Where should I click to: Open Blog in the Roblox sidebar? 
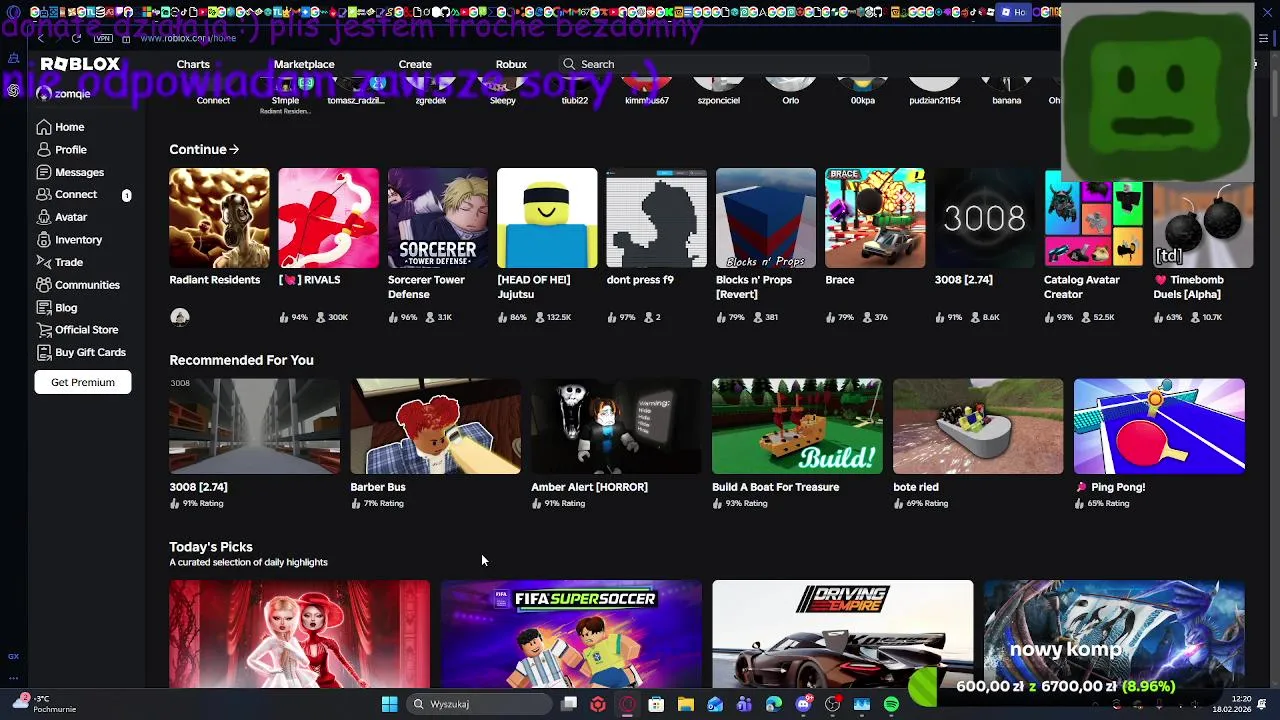(57, 307)
